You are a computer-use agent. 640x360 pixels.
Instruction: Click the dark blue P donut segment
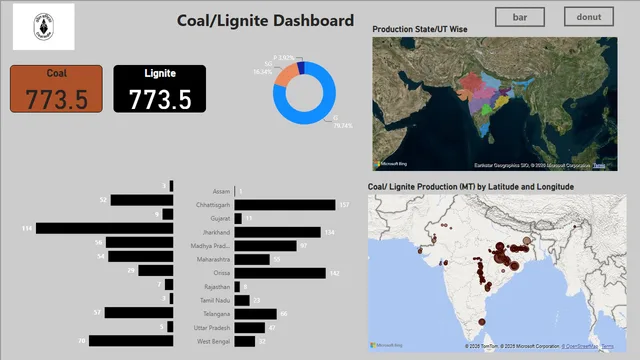tap(301, 68)
